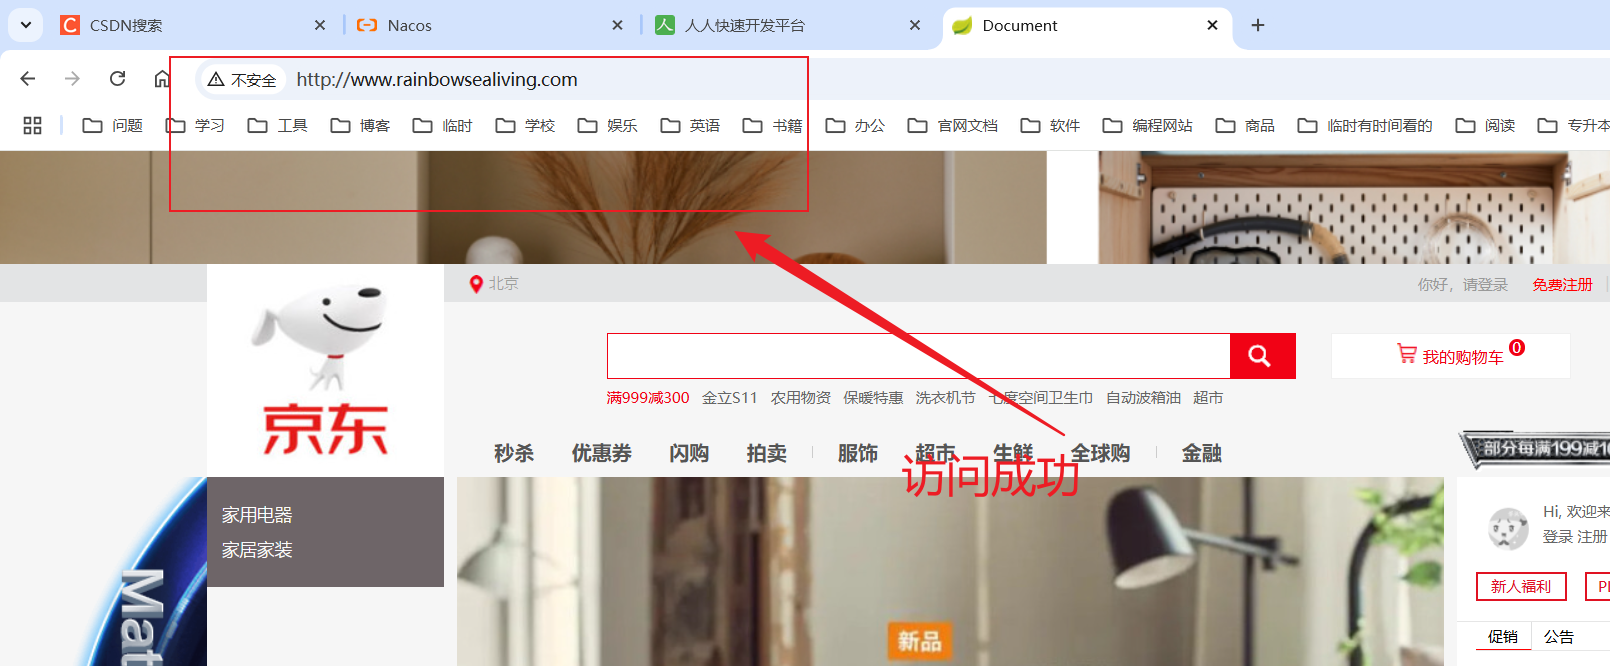This screenshot has width=1610, height=666.
Task: Click into the product search box
Action: tap(918, 356)
